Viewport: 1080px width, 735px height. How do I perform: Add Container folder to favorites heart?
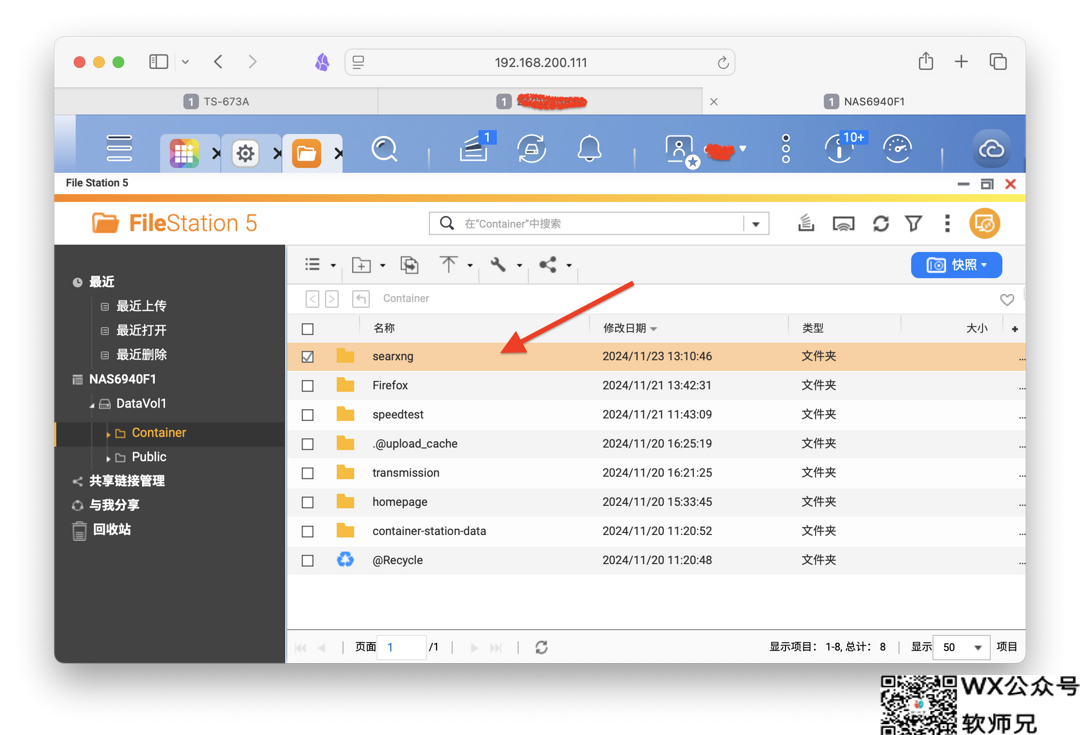tap(1006, 300)
